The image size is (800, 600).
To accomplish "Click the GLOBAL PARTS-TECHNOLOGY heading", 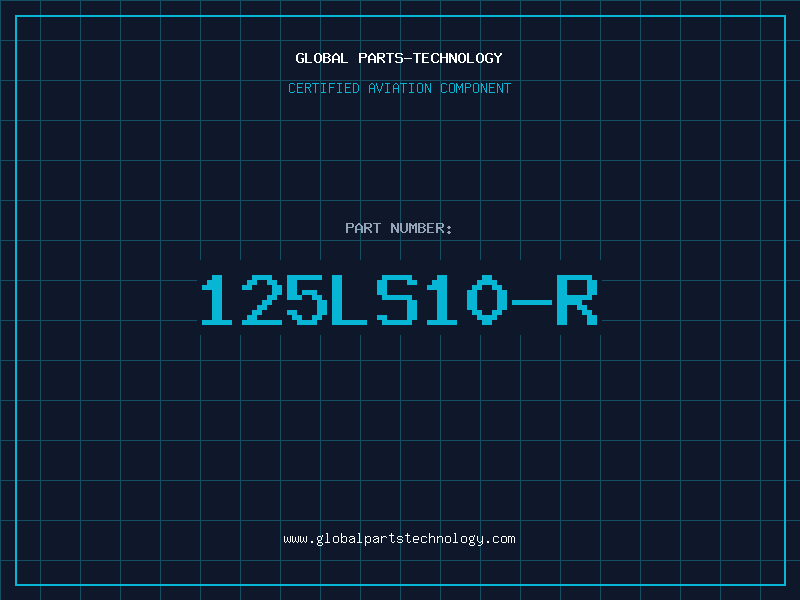I will pos(399,58).
